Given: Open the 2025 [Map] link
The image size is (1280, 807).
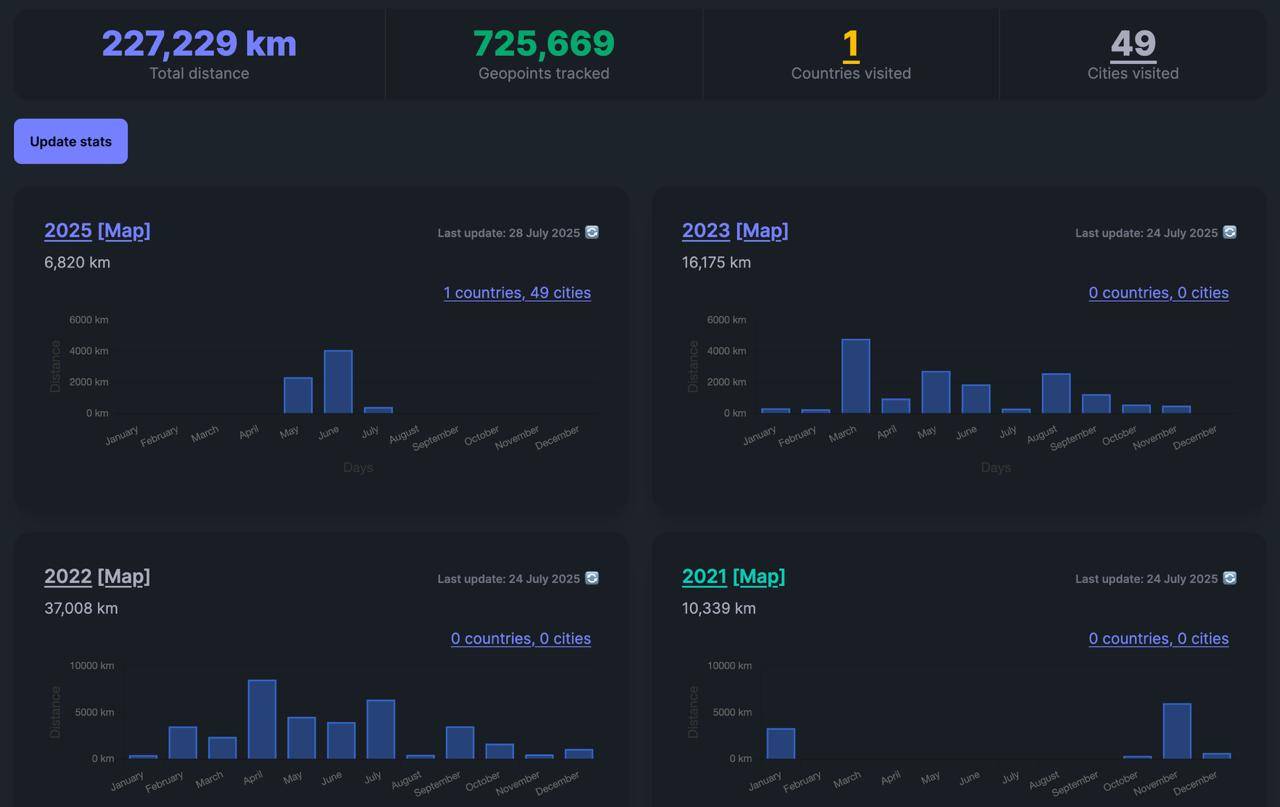Looking at the screenshot, I should point(124,231).
